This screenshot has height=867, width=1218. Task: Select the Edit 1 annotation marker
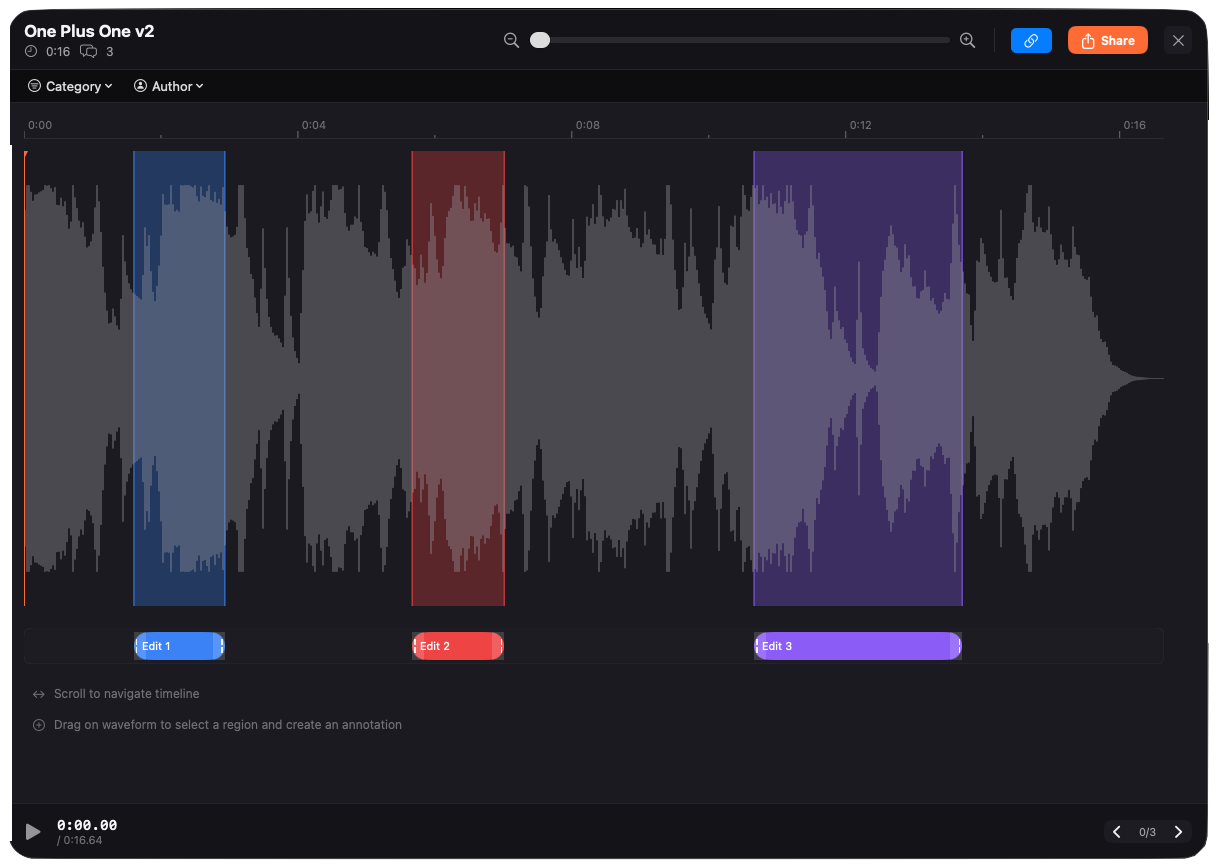pos(179,646)
